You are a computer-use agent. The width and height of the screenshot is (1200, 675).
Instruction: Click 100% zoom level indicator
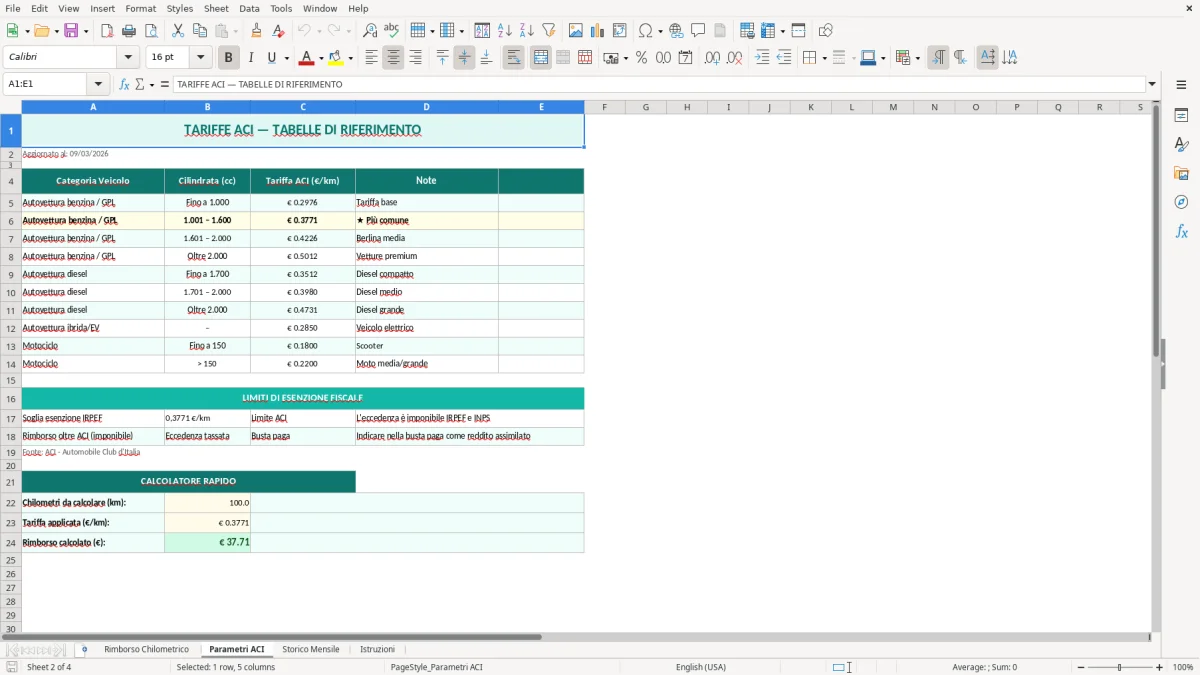coord(1183,667)
